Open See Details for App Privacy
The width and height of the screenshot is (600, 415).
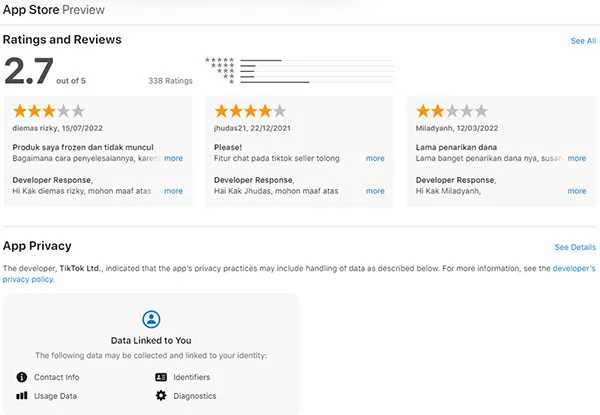575,247
